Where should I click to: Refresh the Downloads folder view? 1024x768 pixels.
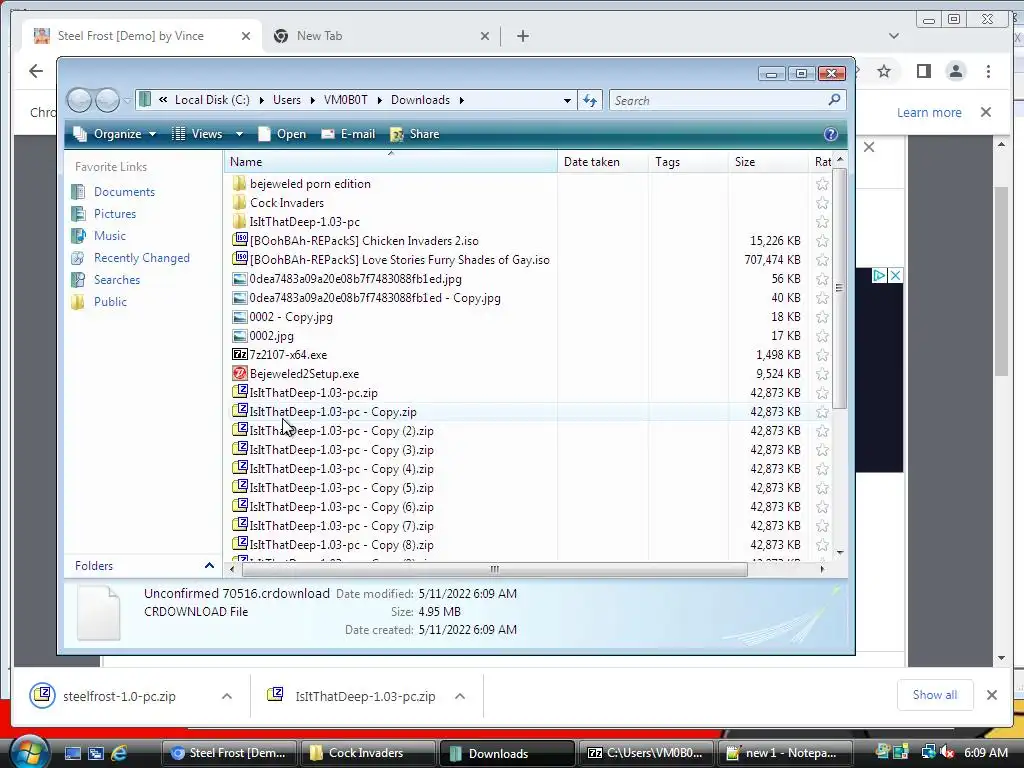(590, 100)
